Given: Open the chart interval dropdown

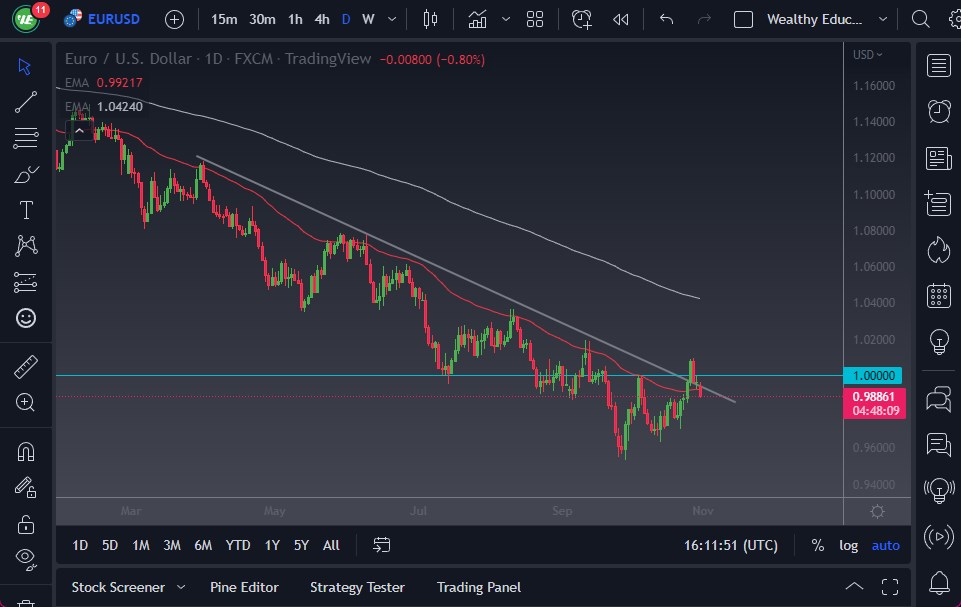Looking at the screenshot, I should pos(391,19).
